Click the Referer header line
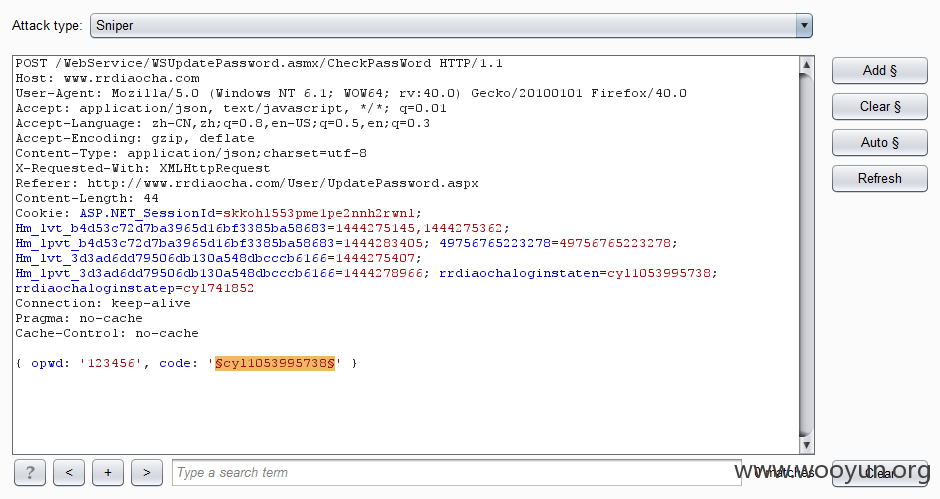The width and height of the screenshot is (940, 499). pos(247,184)
